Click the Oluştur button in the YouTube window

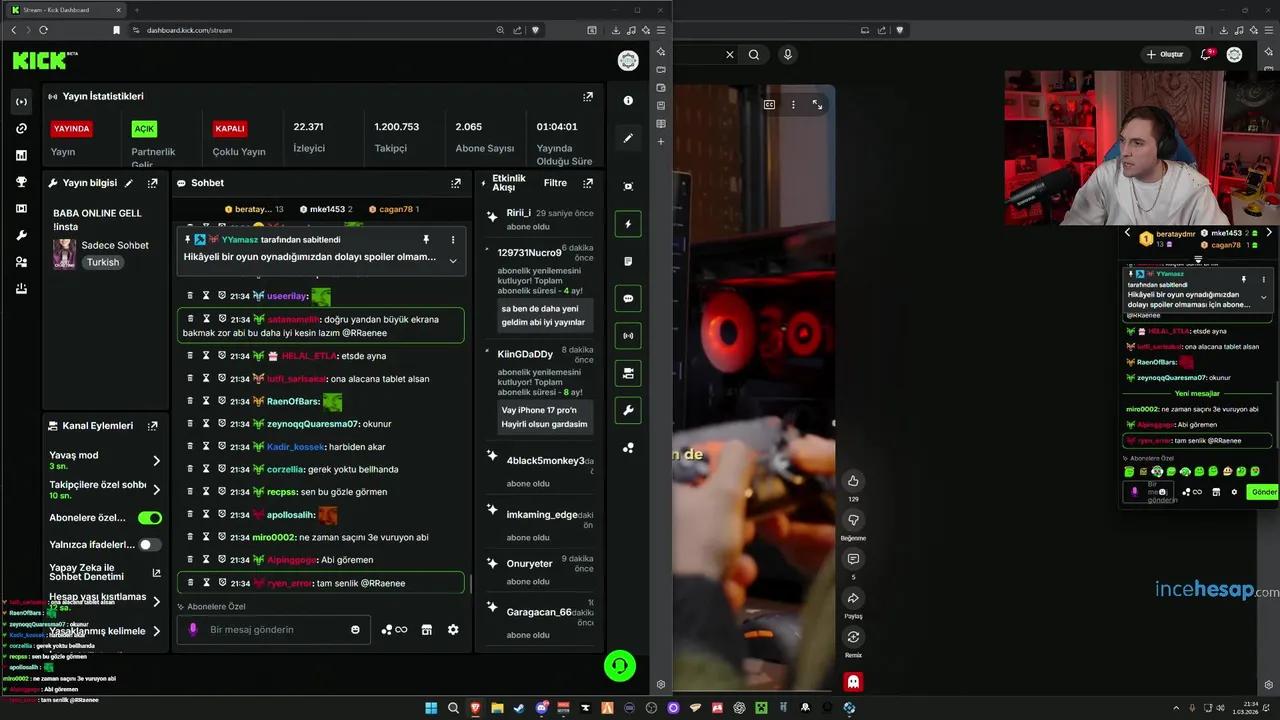tap(1165, 55)
